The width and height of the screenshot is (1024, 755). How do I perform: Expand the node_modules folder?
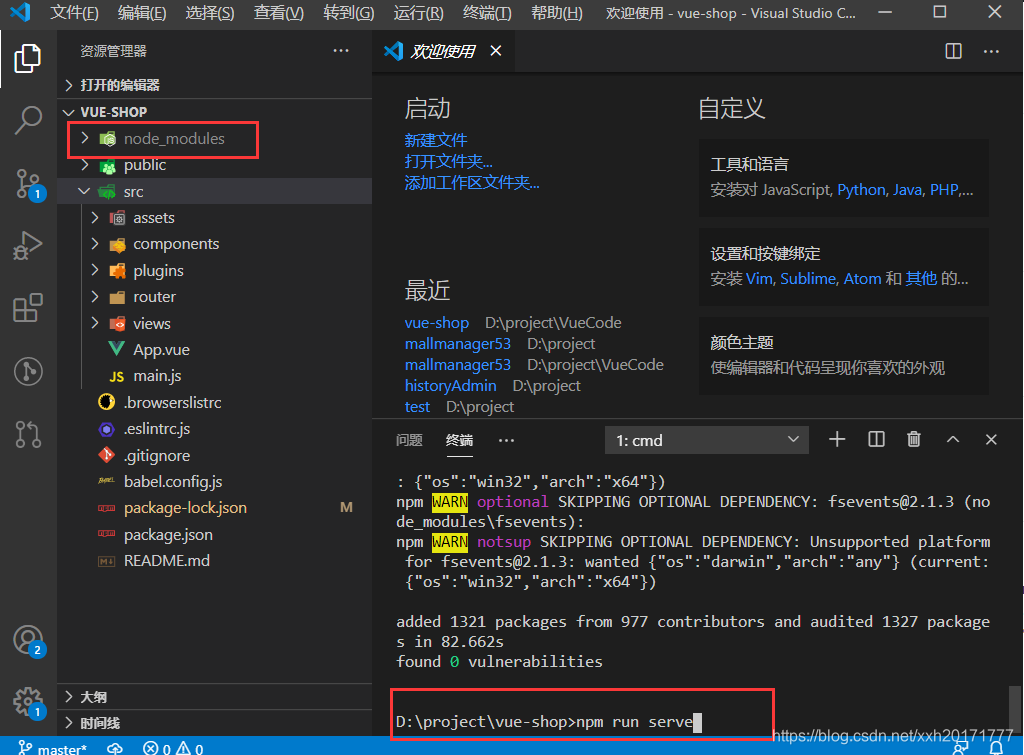point(214,138)
